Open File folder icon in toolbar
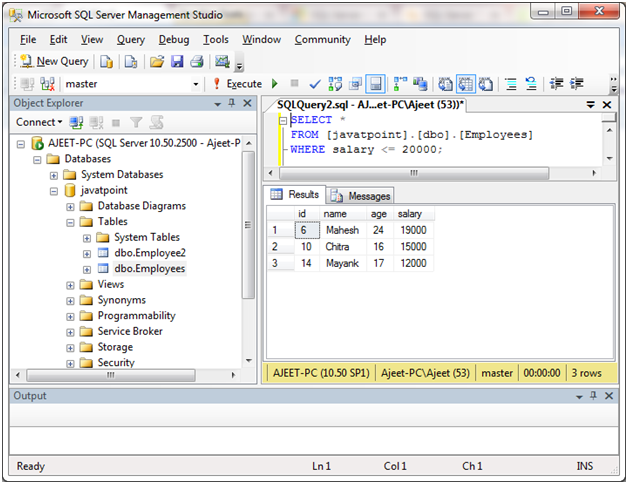This screenshot has height=484, width=628. pyautogui.click(x=157, y=61)
